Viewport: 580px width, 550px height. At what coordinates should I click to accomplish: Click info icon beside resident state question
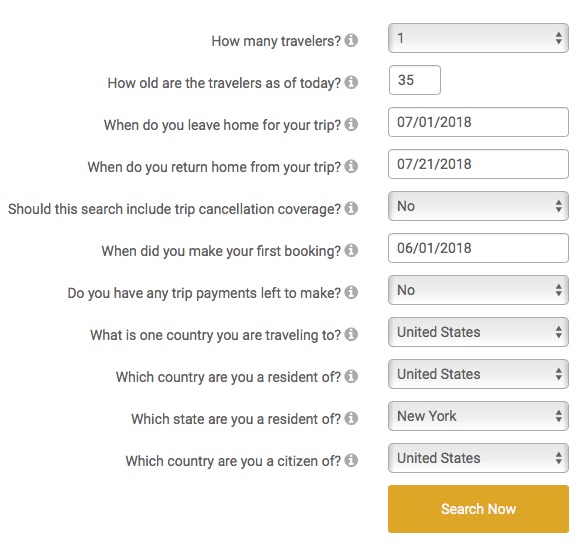(351, 418)
